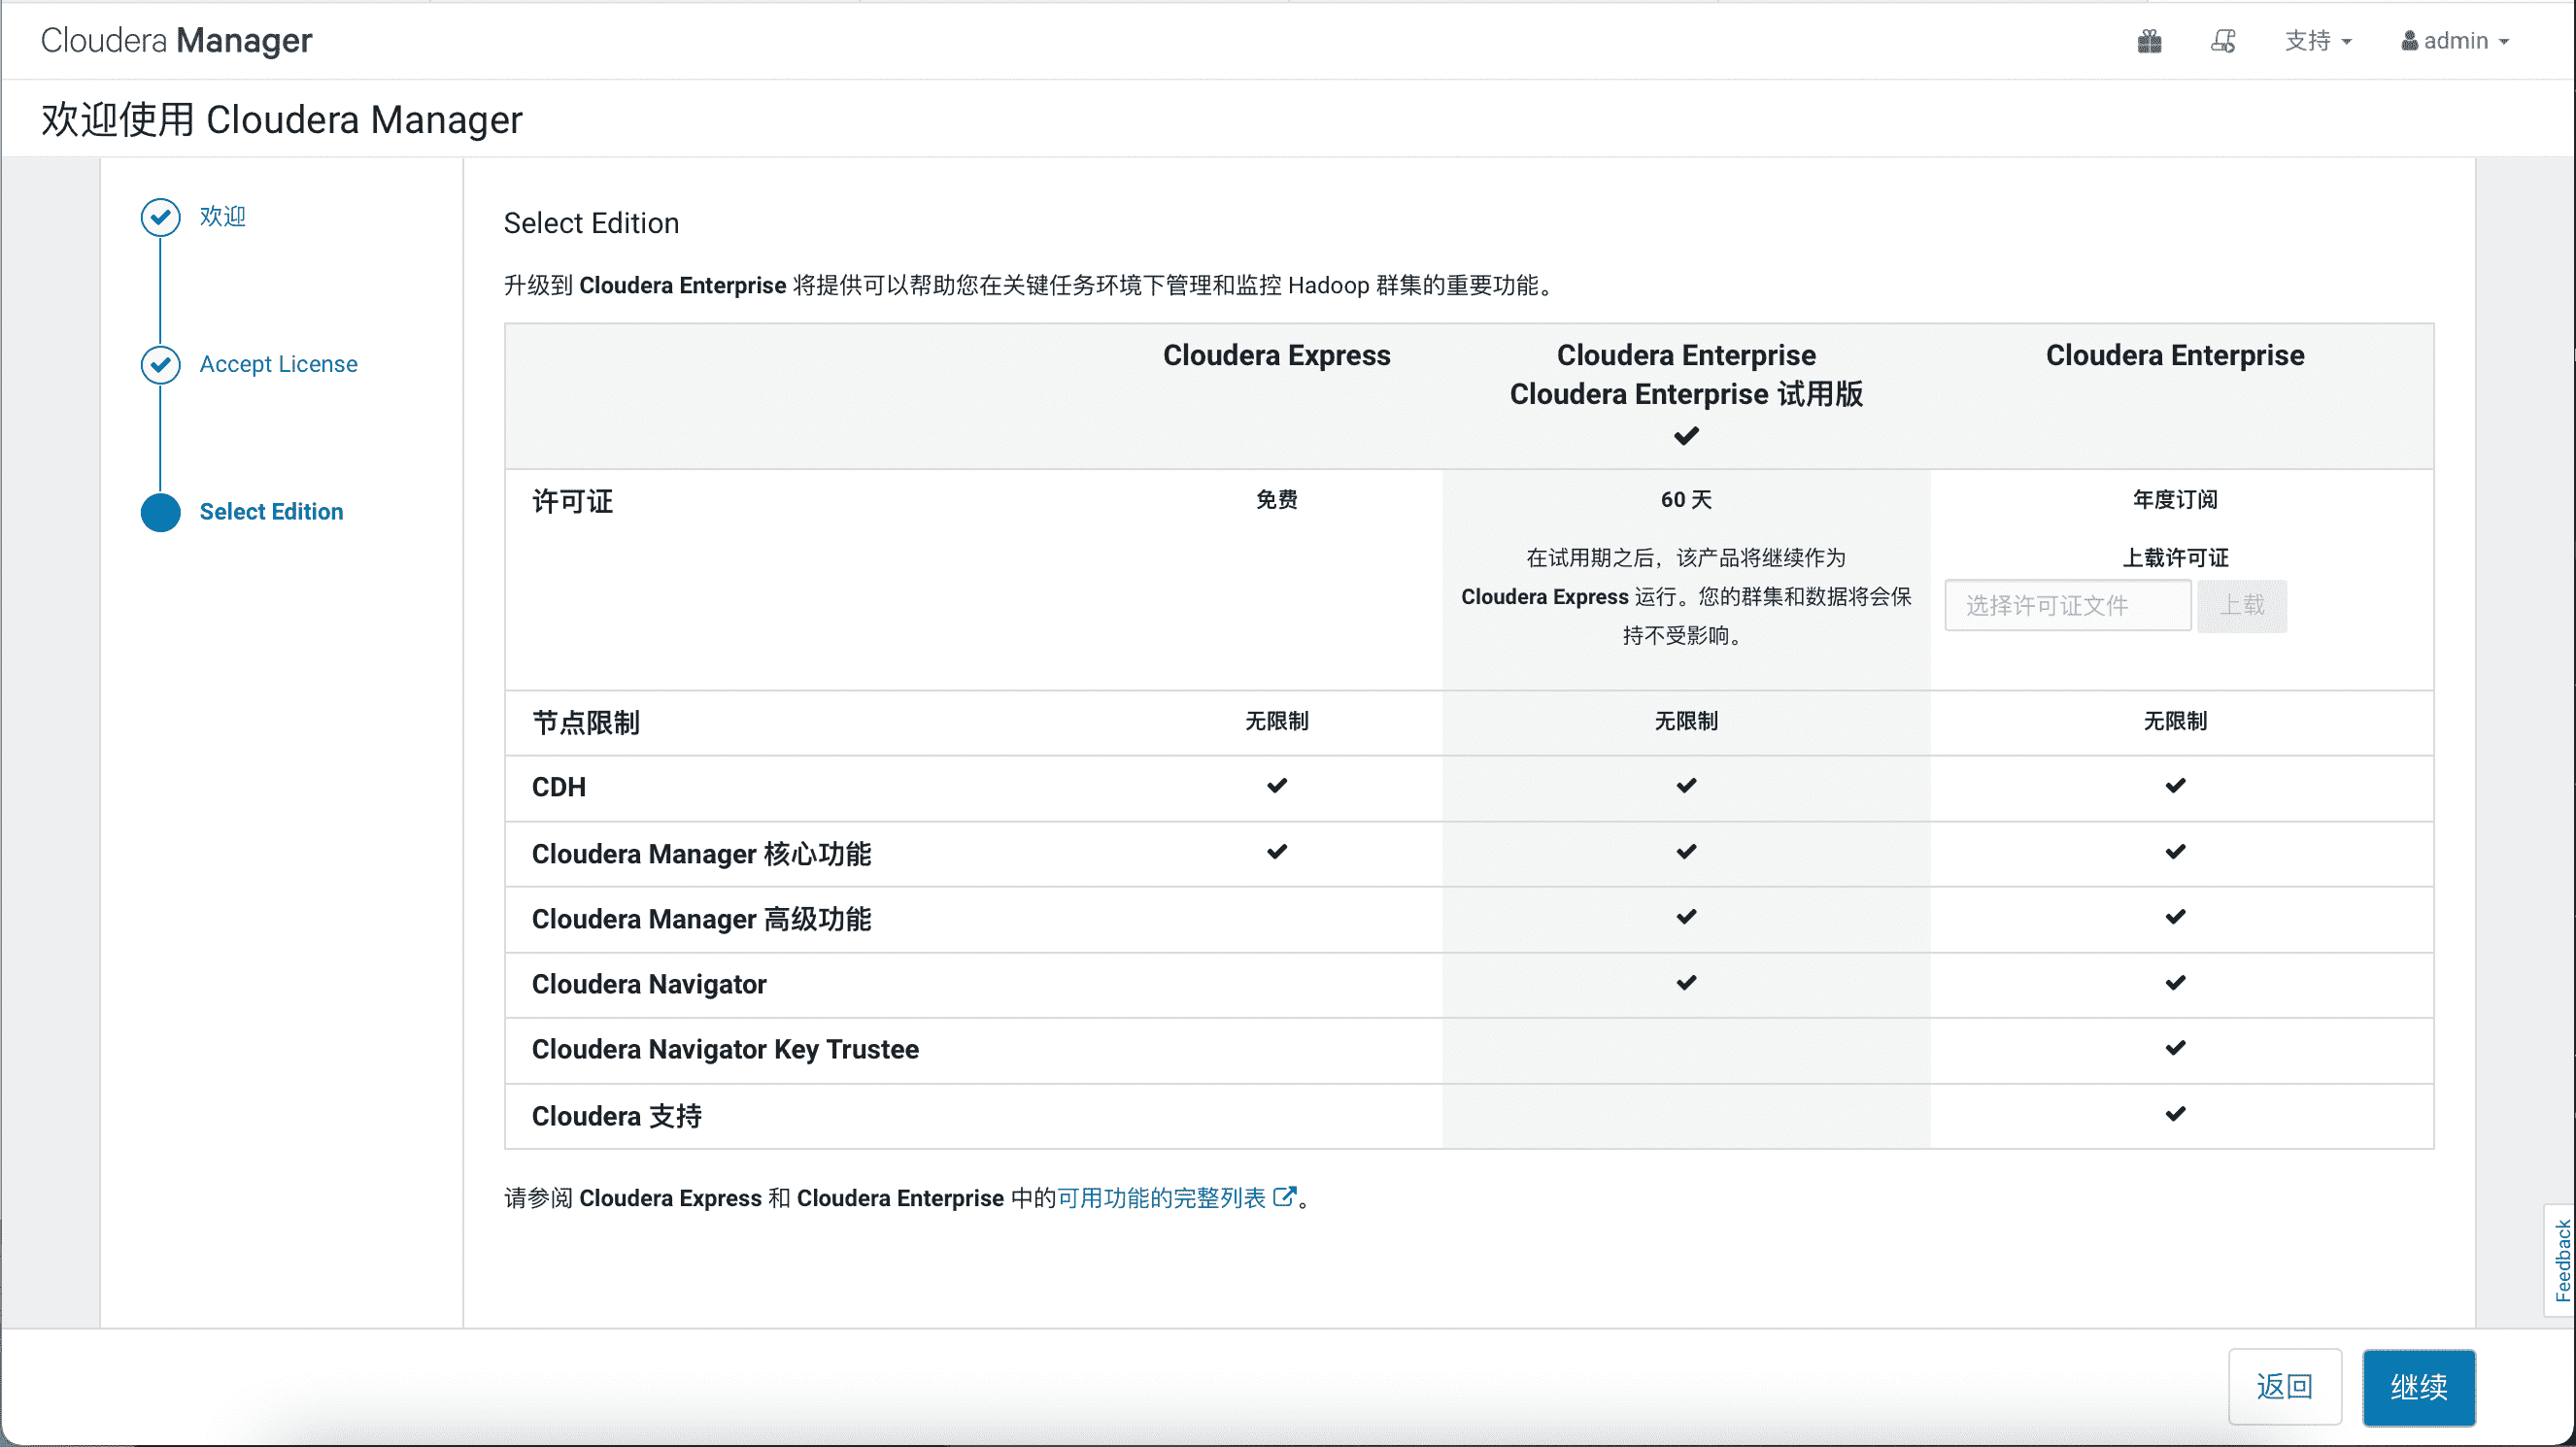The height and width of the screenshot is (1447, 2576).
Task: Click the 年度订阅 subscription text
Action: (x=2175, y=500)
